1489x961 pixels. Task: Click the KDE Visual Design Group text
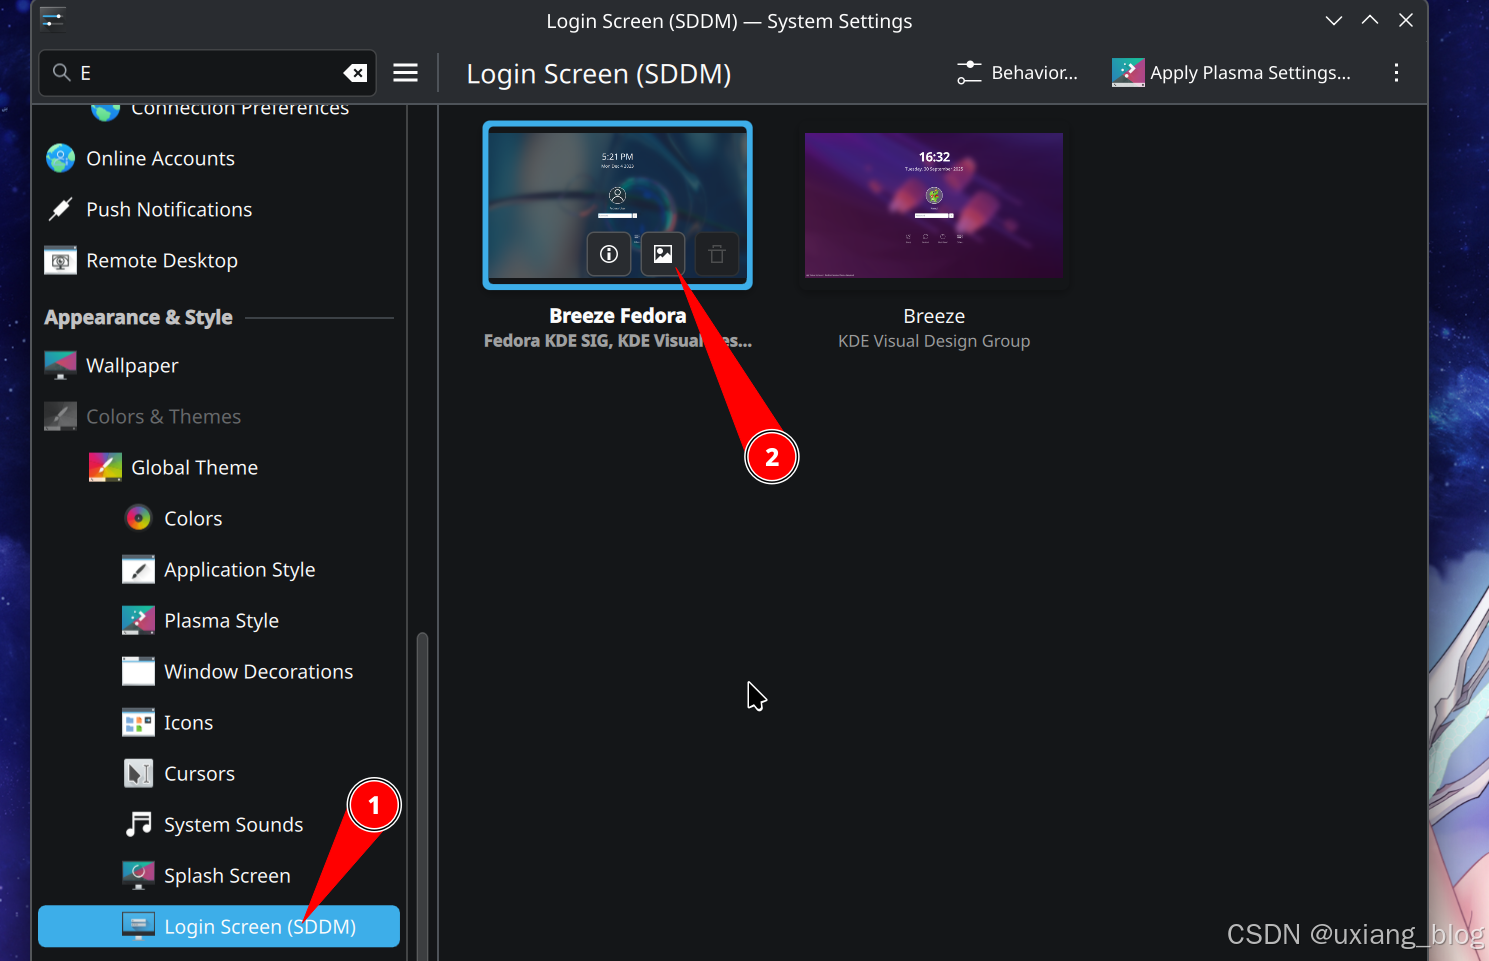click(934, 341)
